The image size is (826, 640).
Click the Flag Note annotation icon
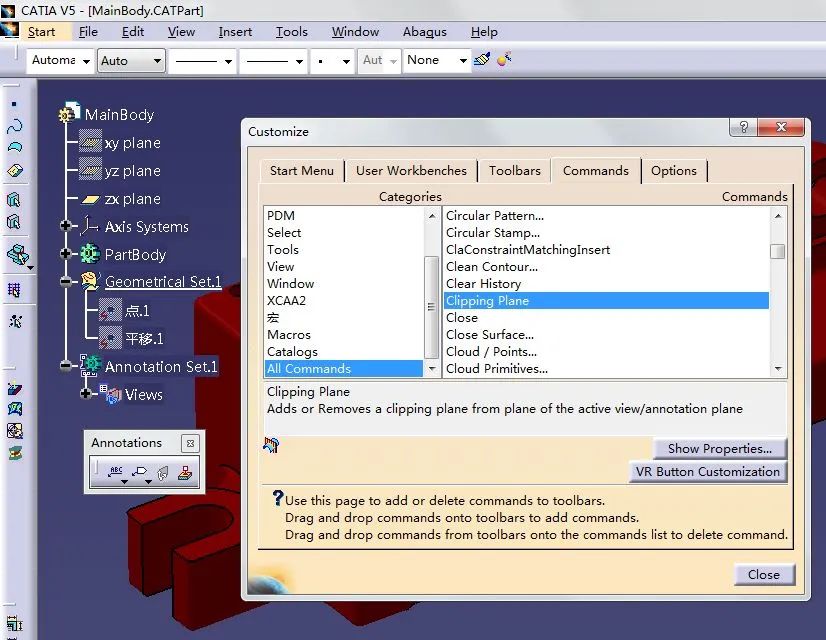click(x=141, y=473)
